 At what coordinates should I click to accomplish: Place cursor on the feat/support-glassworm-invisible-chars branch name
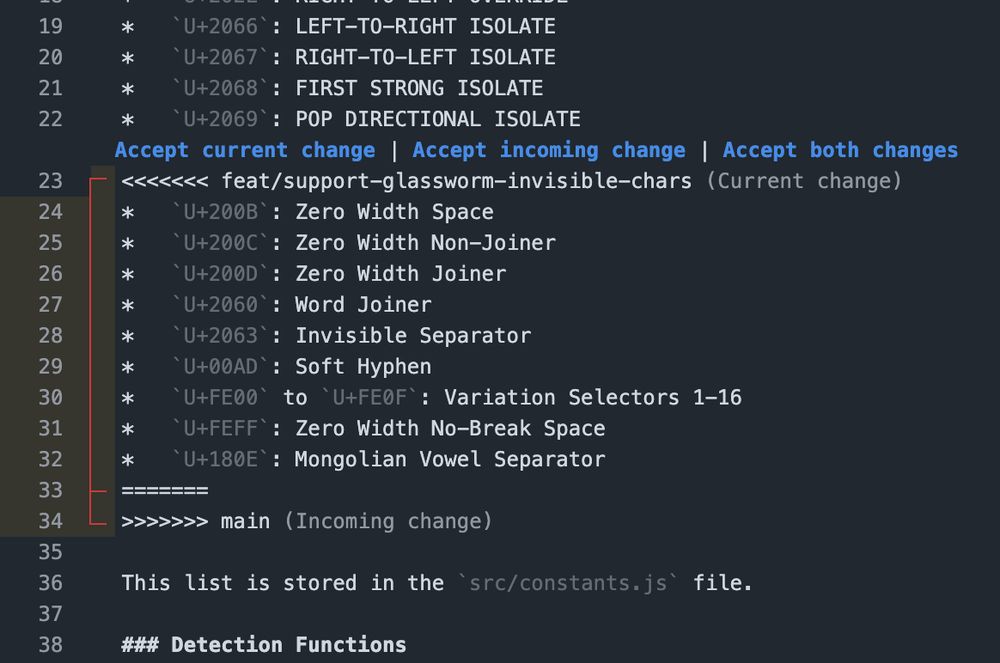(x=456, y=181)
